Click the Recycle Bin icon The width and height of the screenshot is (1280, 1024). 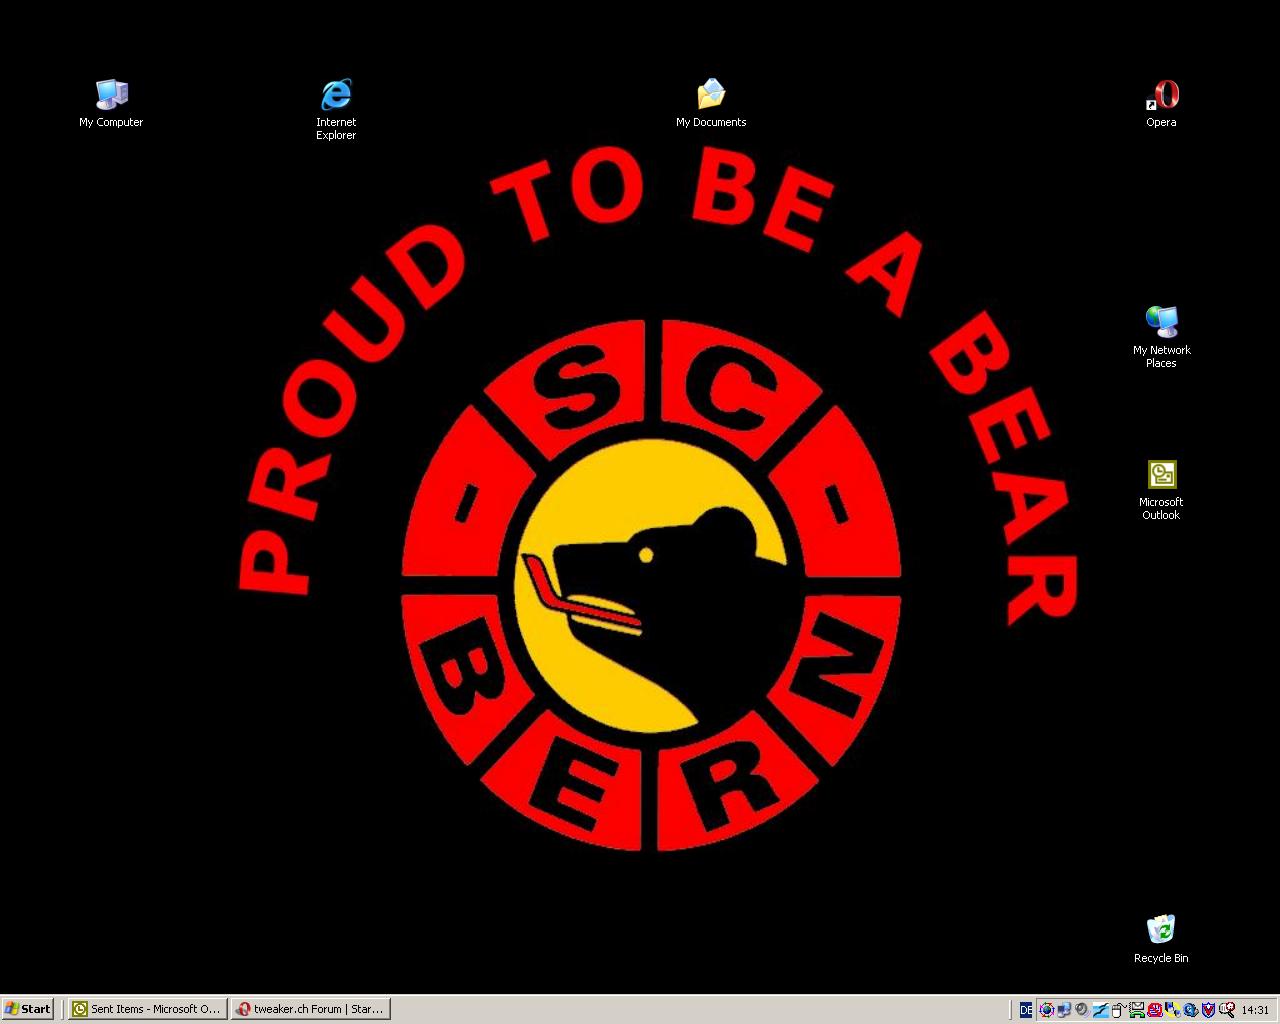tap(1161, 930)
